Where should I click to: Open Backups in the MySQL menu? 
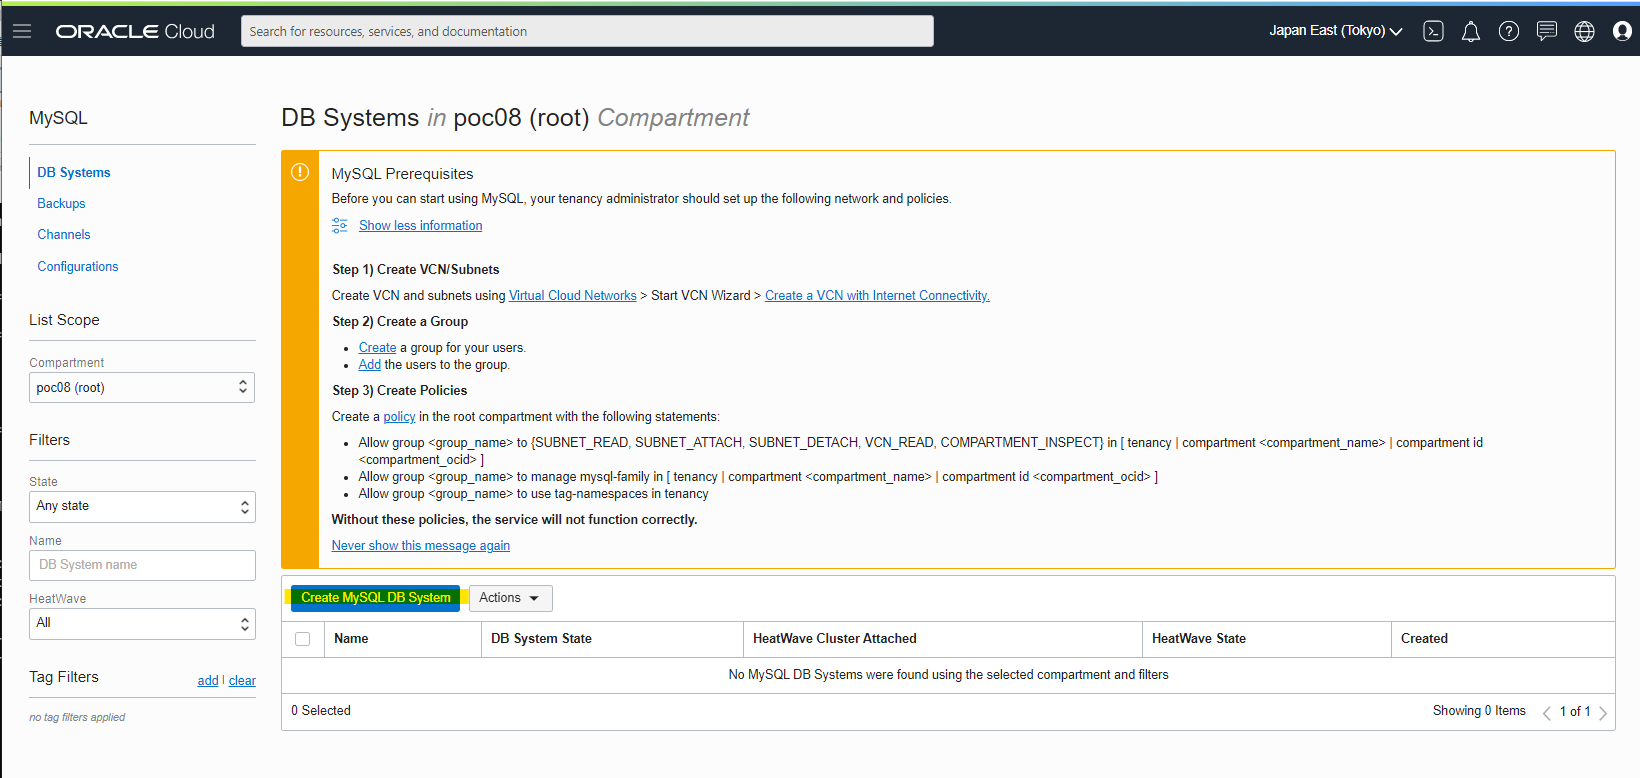click(61, 203)
